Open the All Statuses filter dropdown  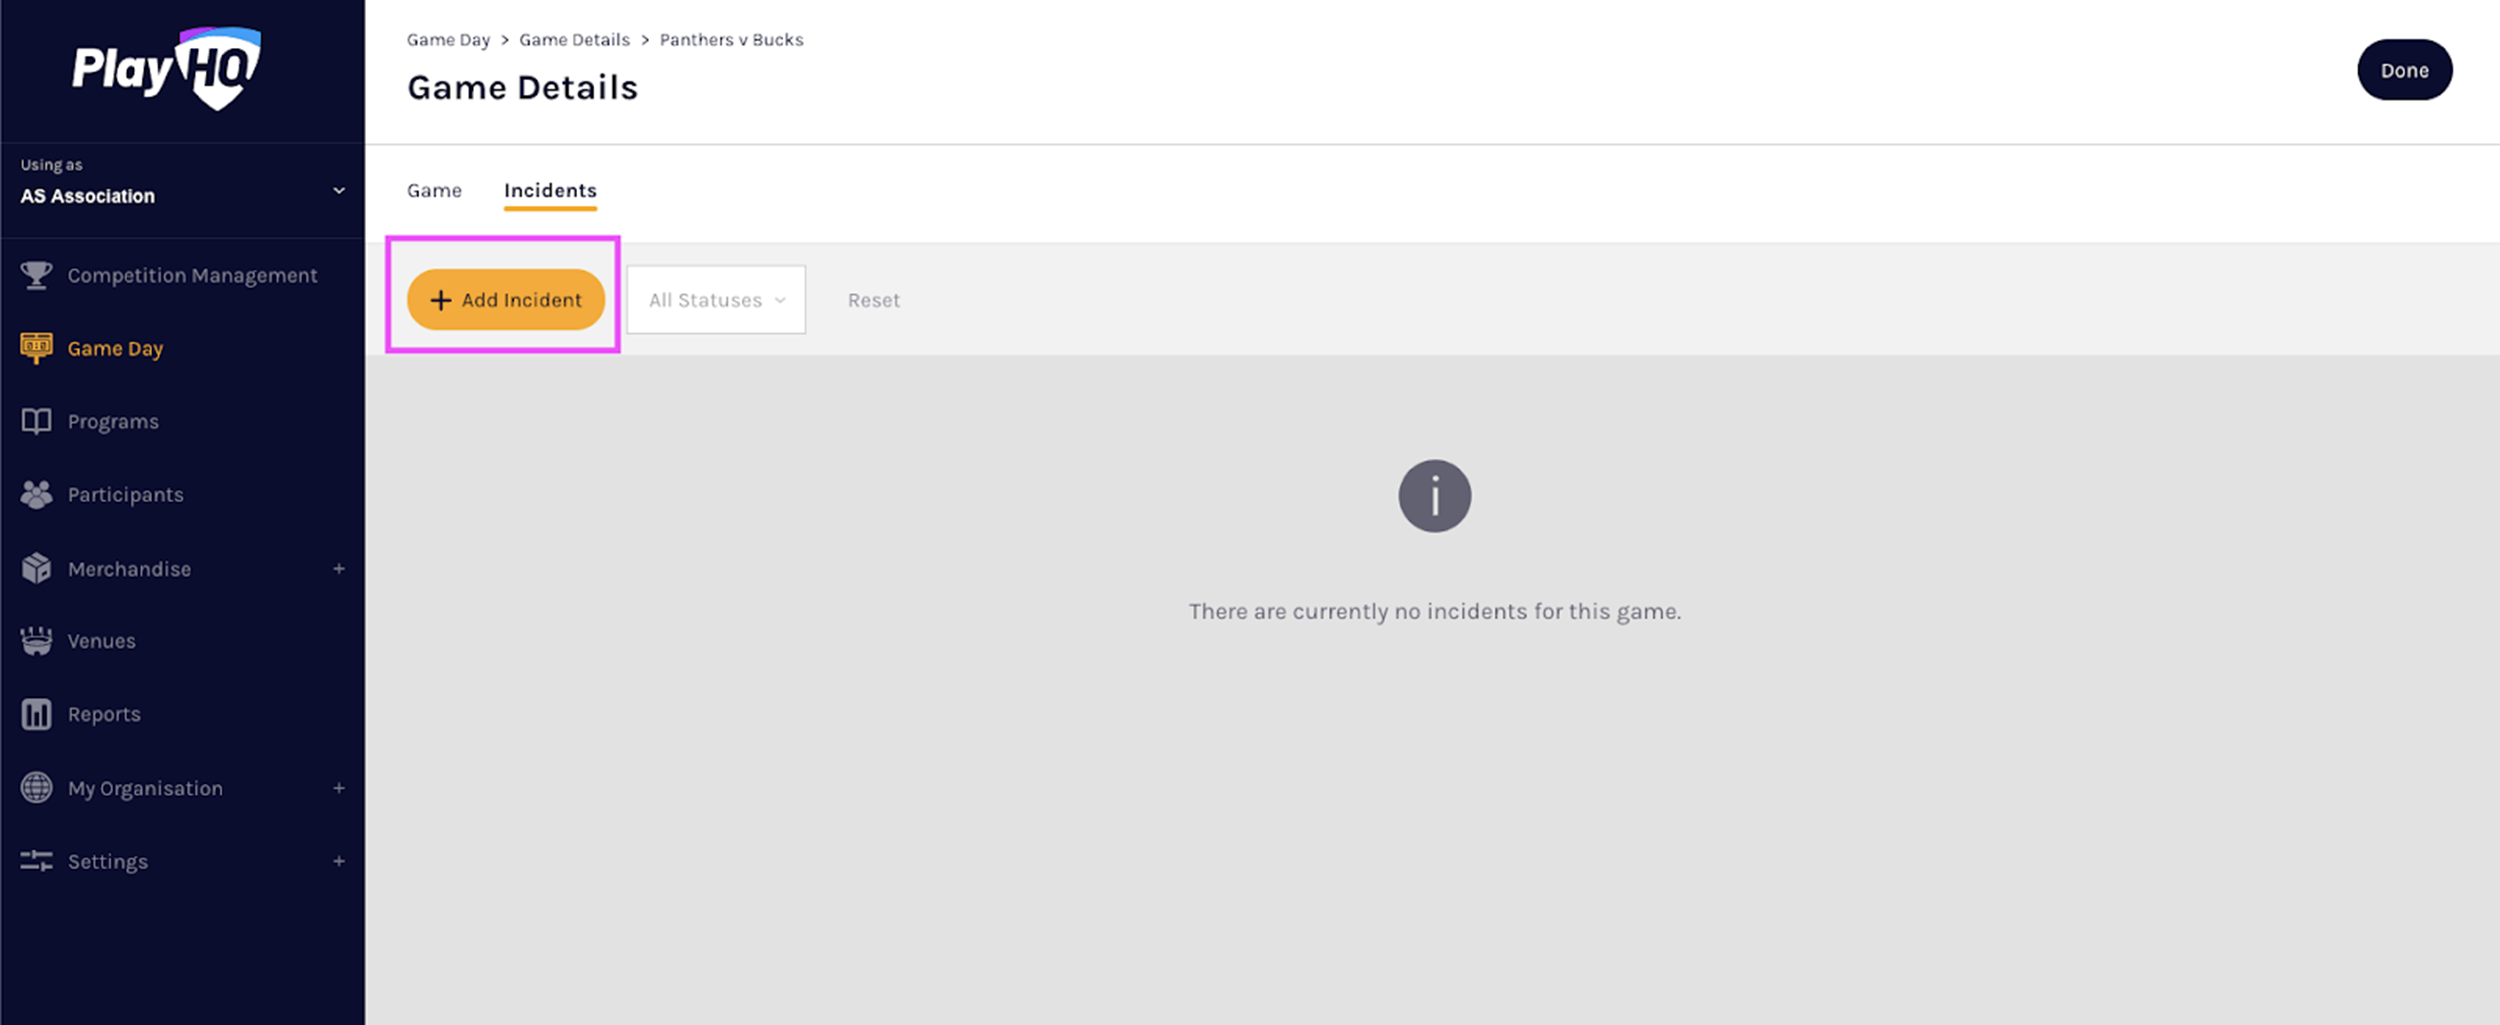[716, 300]
